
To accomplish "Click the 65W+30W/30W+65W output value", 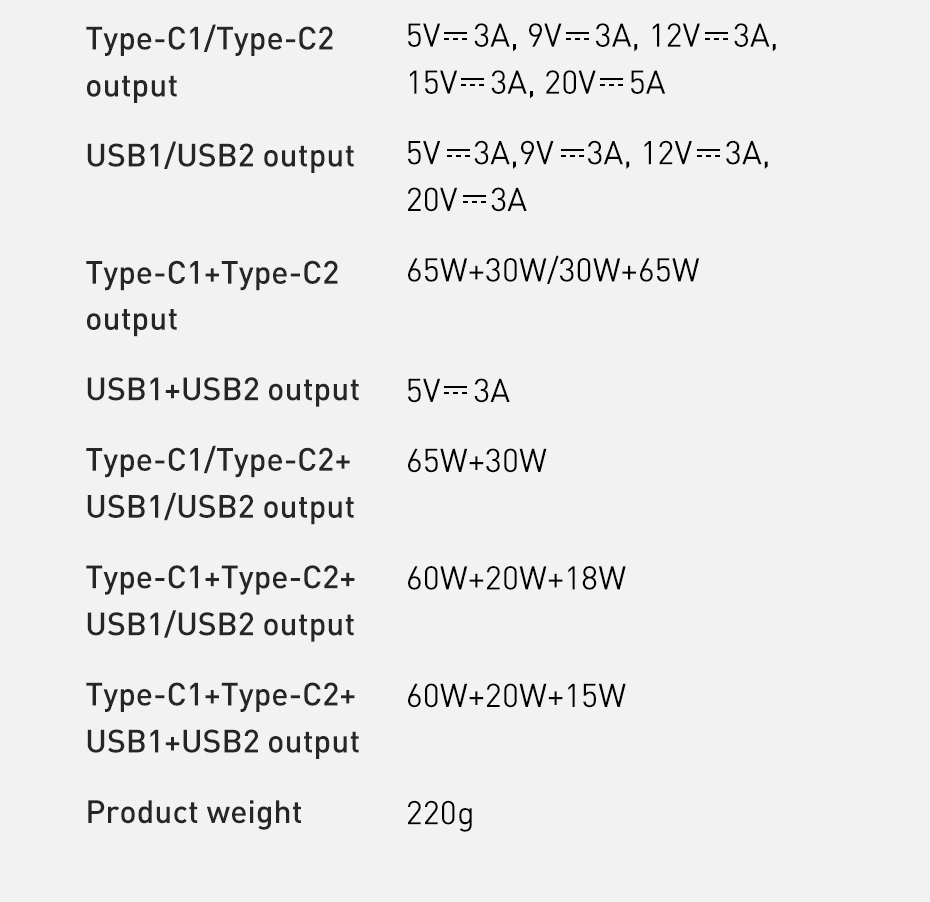I will click(x=553, y=271).
